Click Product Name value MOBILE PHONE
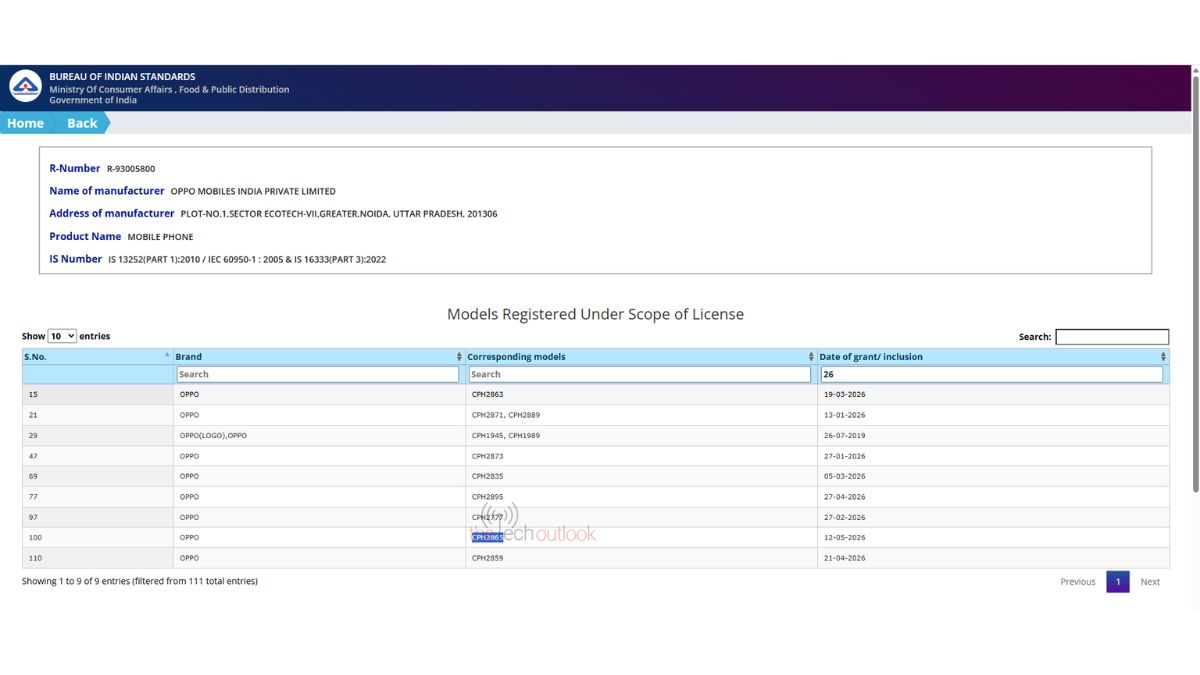Screen dimensions: 1200x675 pos(160,237)
